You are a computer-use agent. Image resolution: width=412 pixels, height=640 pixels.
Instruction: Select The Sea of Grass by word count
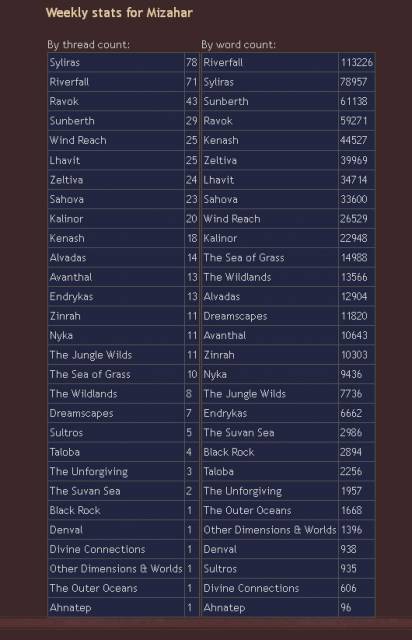pyautogui.click(x=244, y=258)
